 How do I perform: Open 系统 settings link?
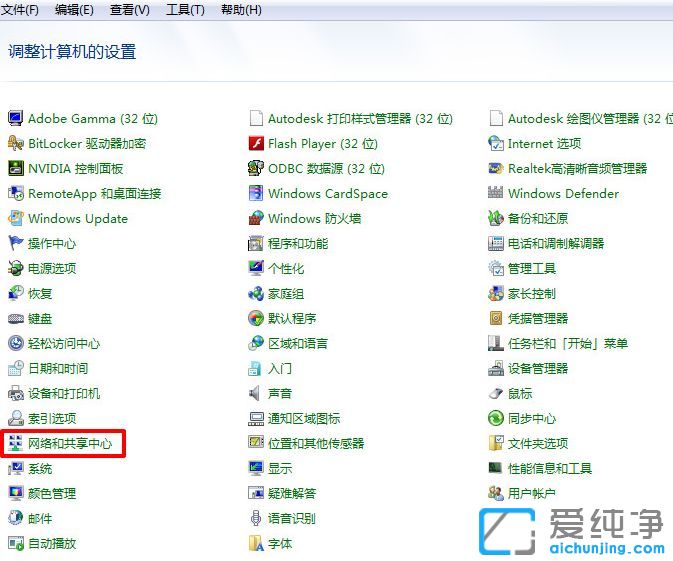pyautogui.click(x=40, y=468)
